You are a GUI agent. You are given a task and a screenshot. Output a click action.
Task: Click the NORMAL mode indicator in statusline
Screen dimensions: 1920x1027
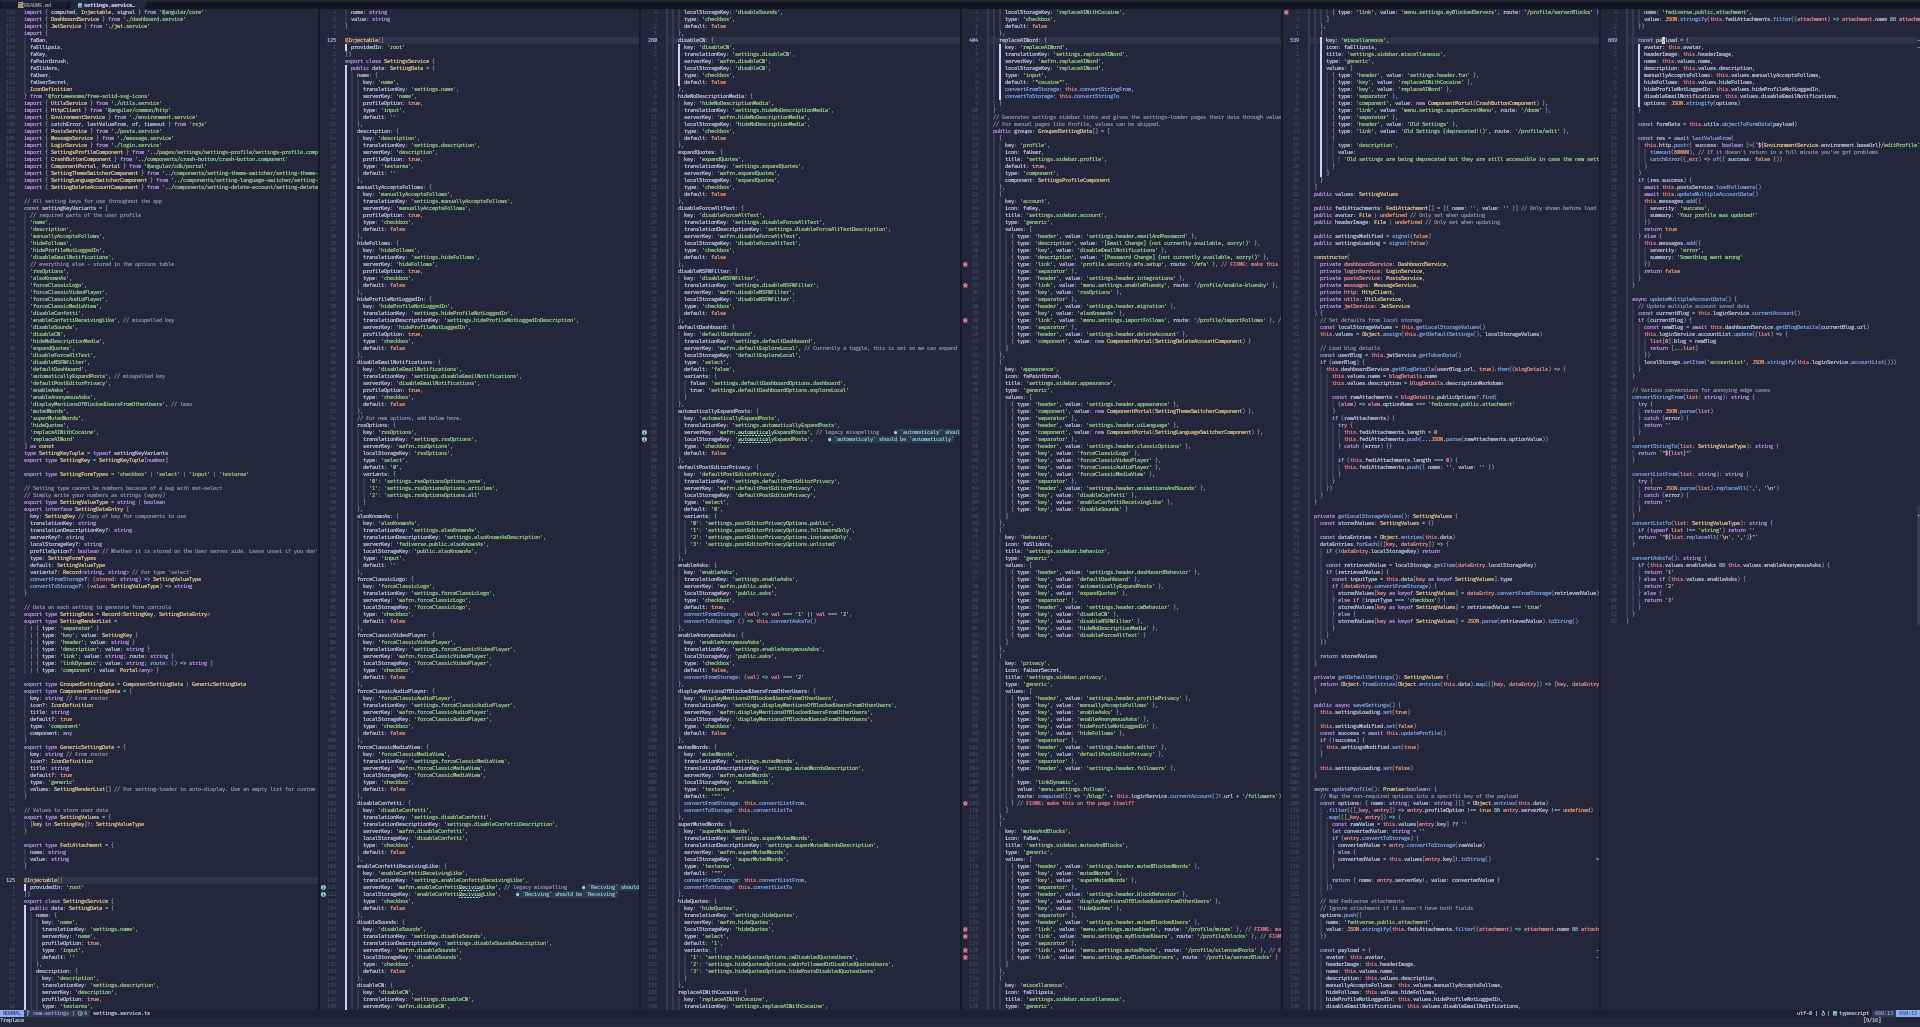(11, 1013)
